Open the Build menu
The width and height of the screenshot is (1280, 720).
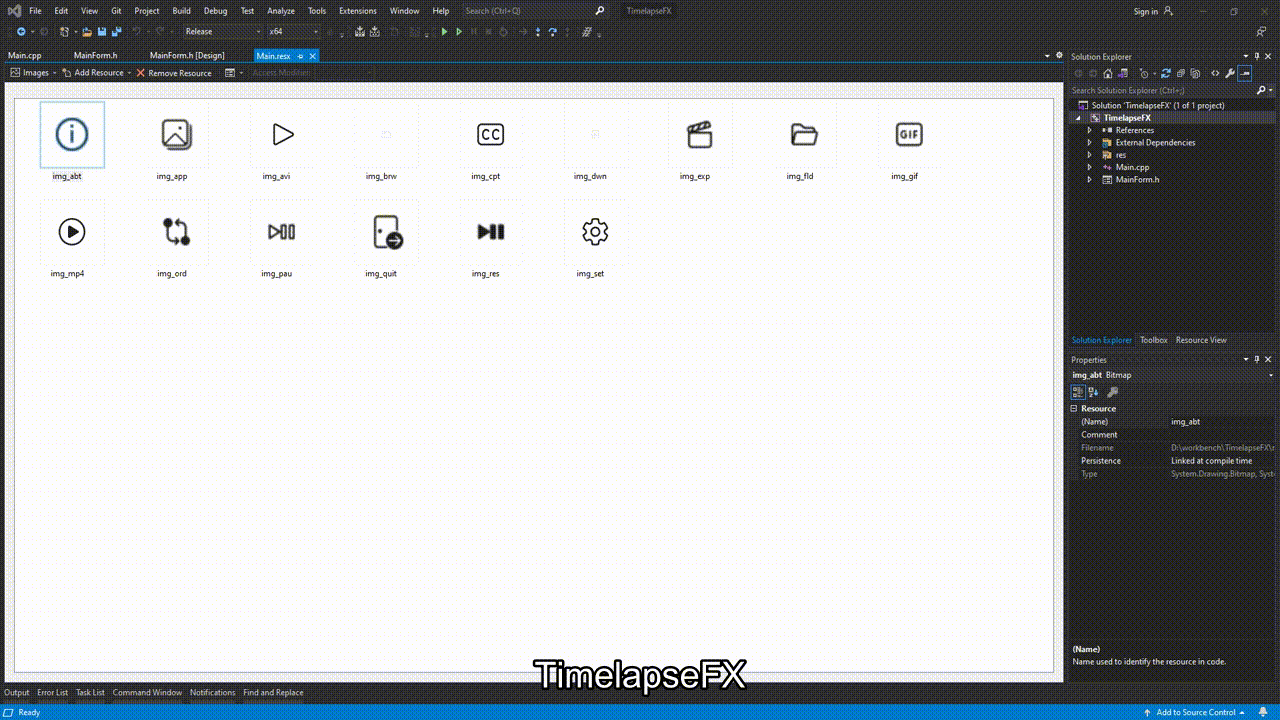pyautogui.click(x=181, y=11)
